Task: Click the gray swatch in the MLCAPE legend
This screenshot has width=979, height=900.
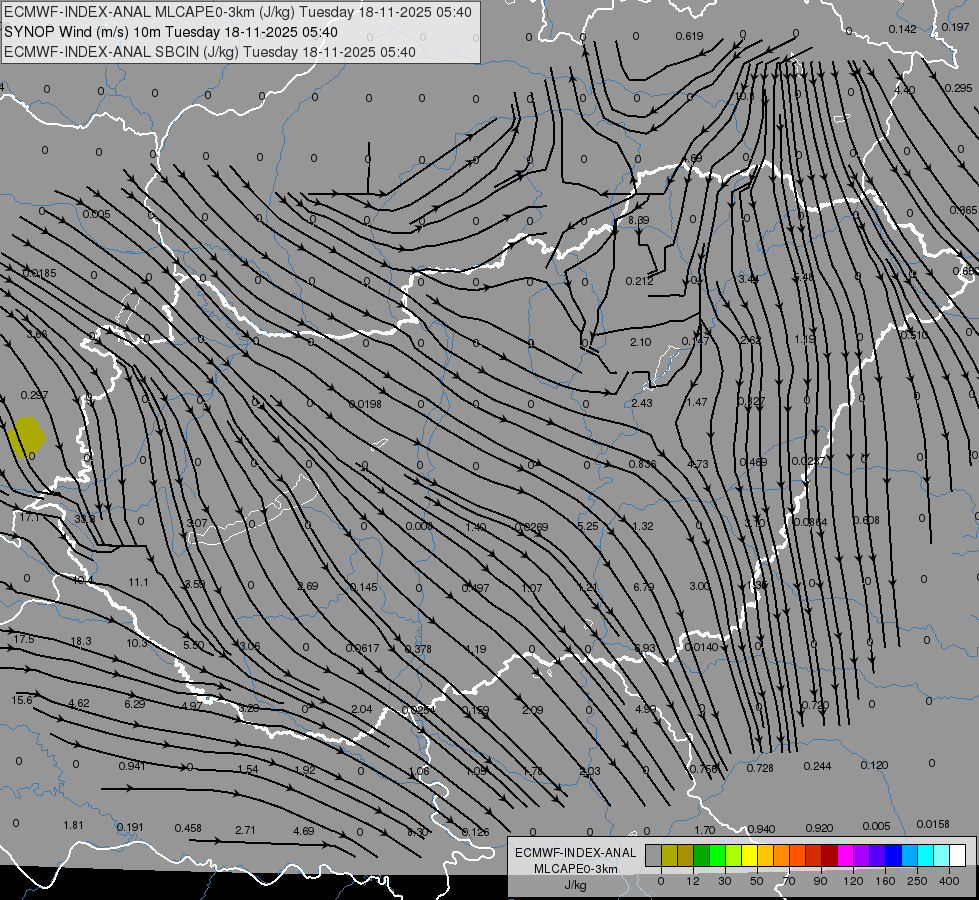Action: pyautogui.click(x=653, y=855)
